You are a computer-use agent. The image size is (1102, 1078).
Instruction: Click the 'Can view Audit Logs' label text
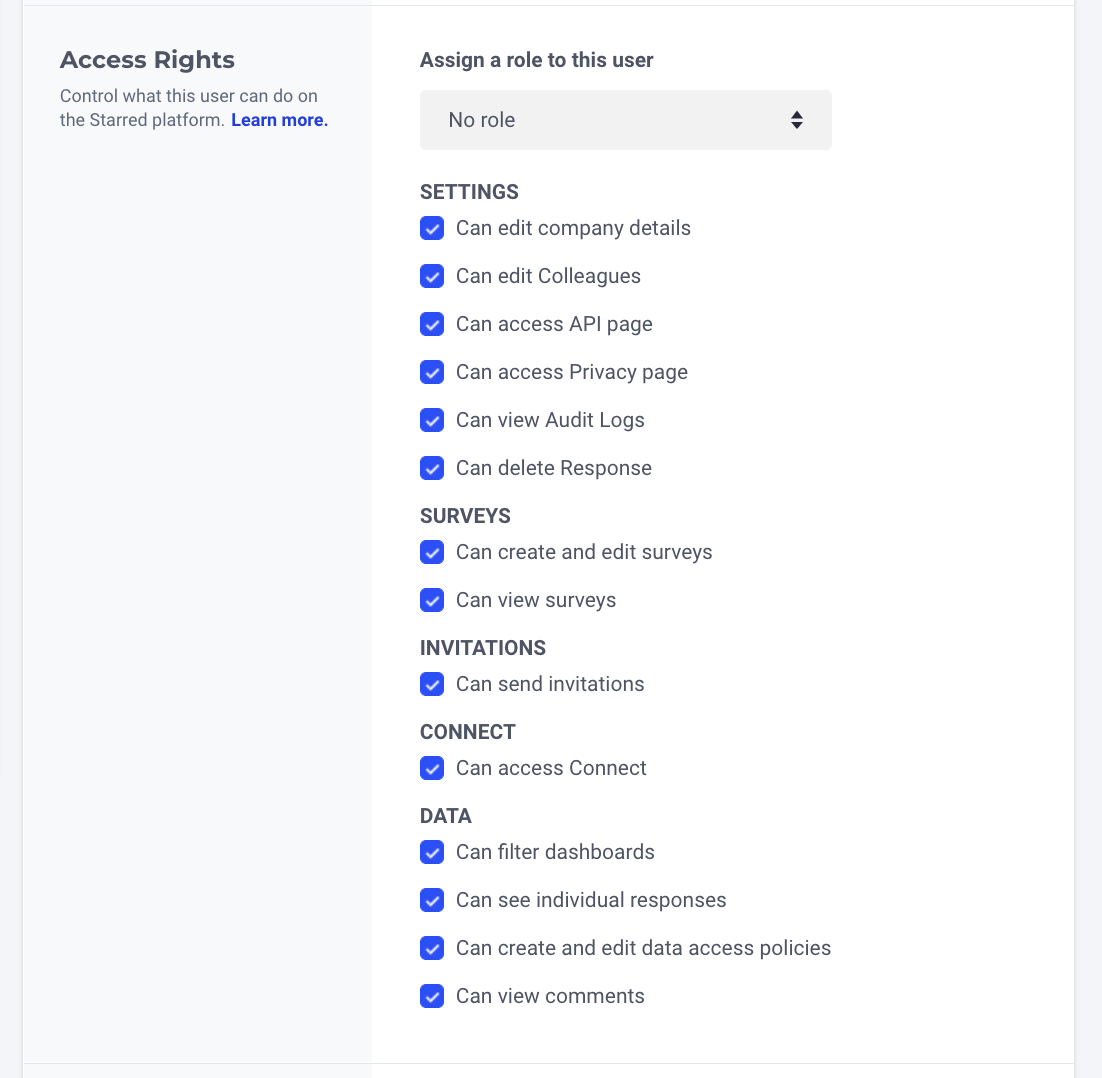tap(550, 420)
